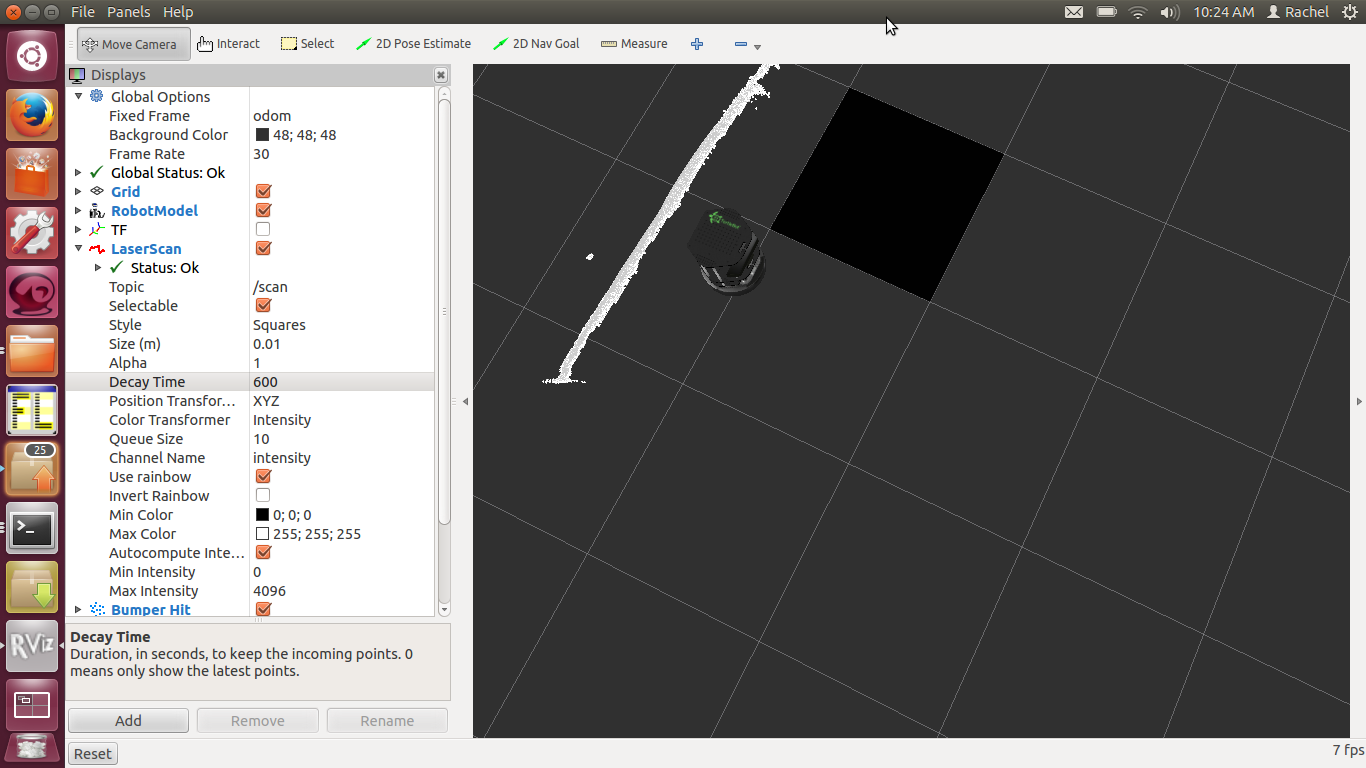Image resolution: width=1366 pixels, height=768 pixels.
Task: Open the File menu
Action: coord(83,12)
